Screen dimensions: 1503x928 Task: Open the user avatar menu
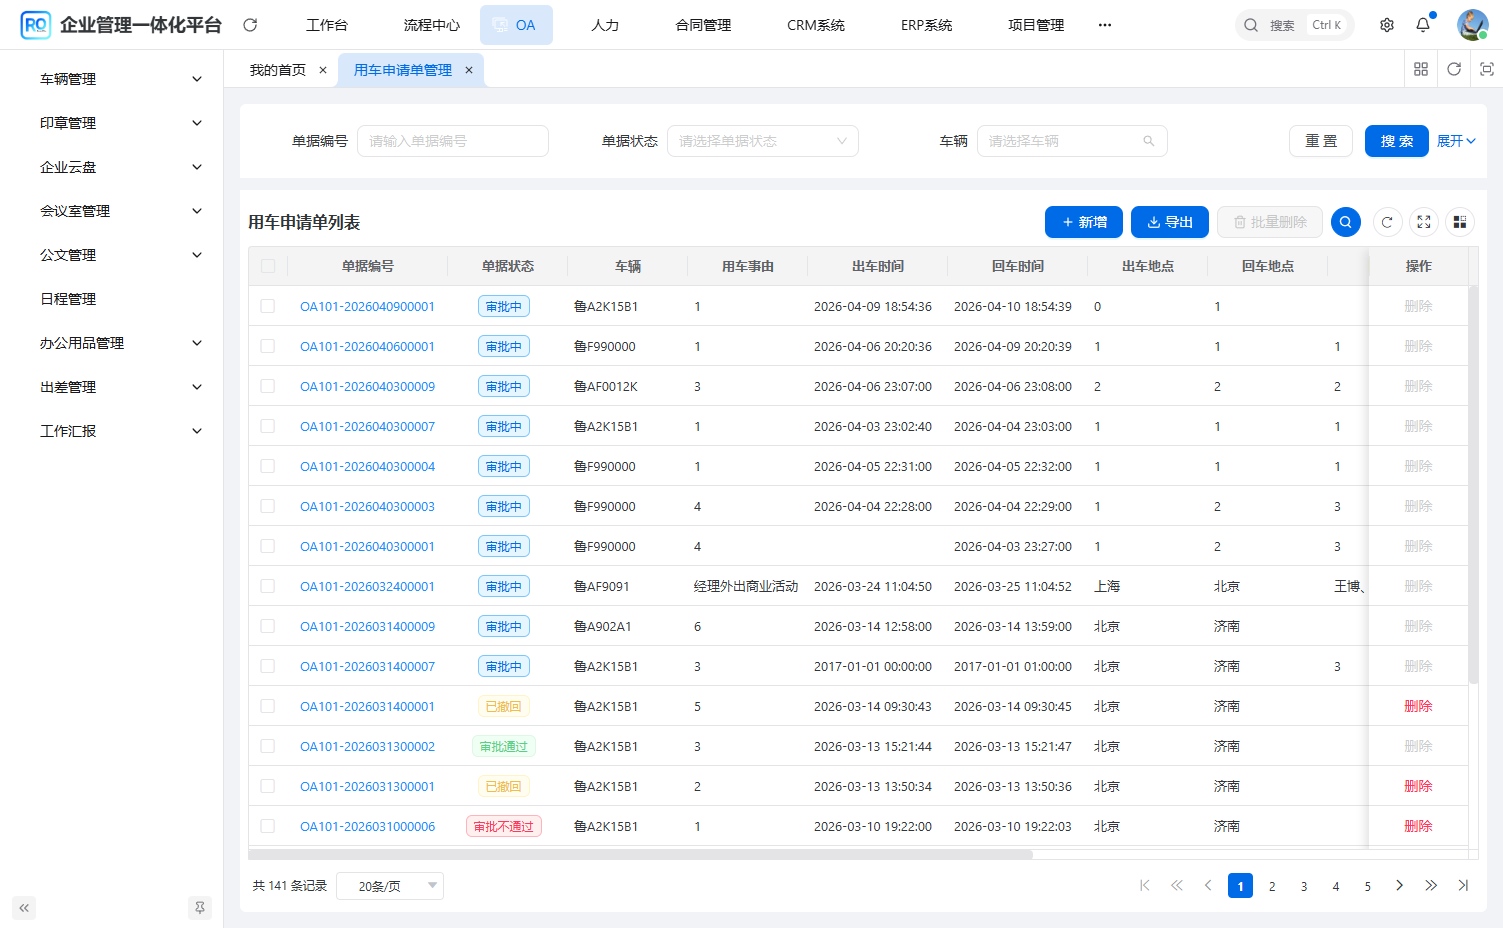click(1472, 25)
